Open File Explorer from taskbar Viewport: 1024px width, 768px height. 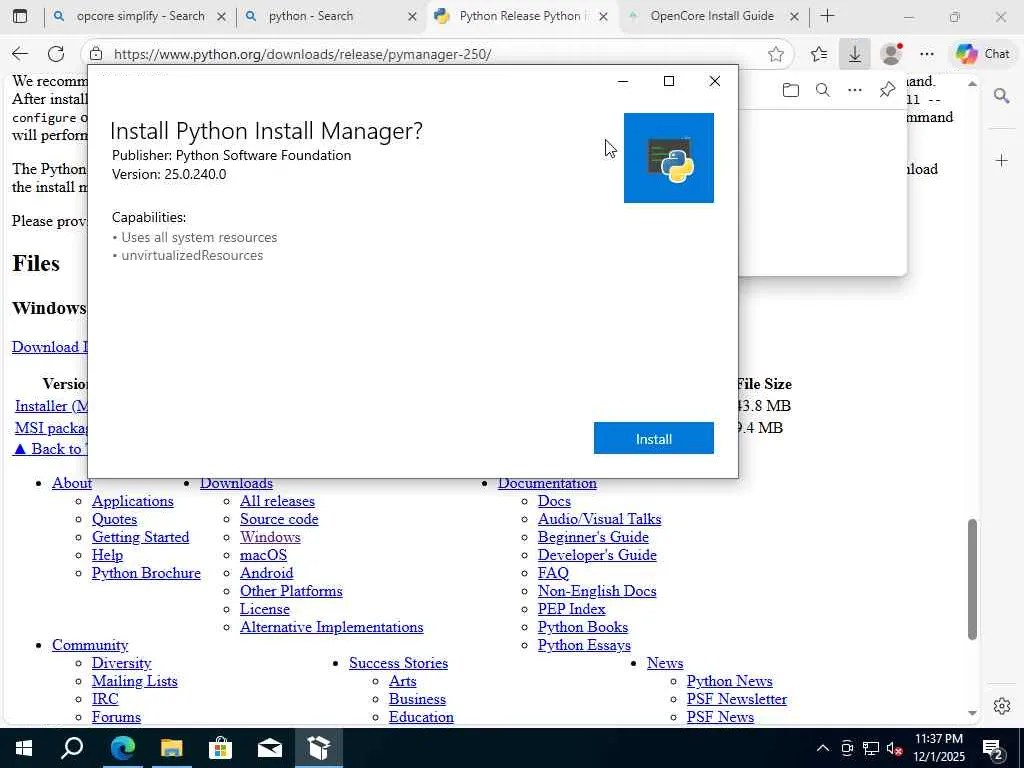tap(171, 748)
